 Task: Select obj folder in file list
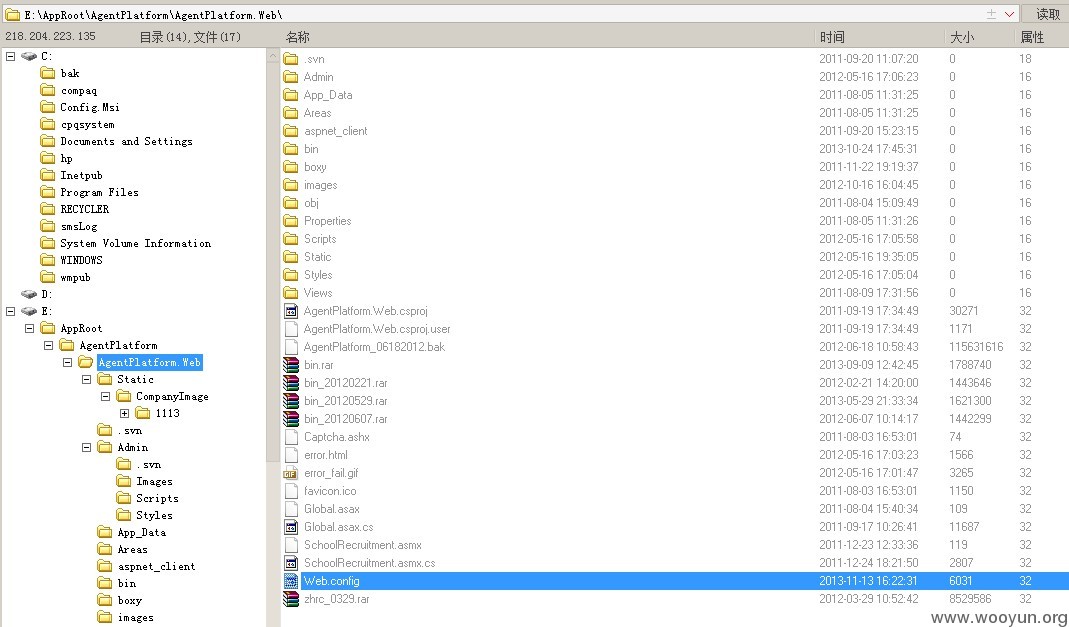point(311,203)
